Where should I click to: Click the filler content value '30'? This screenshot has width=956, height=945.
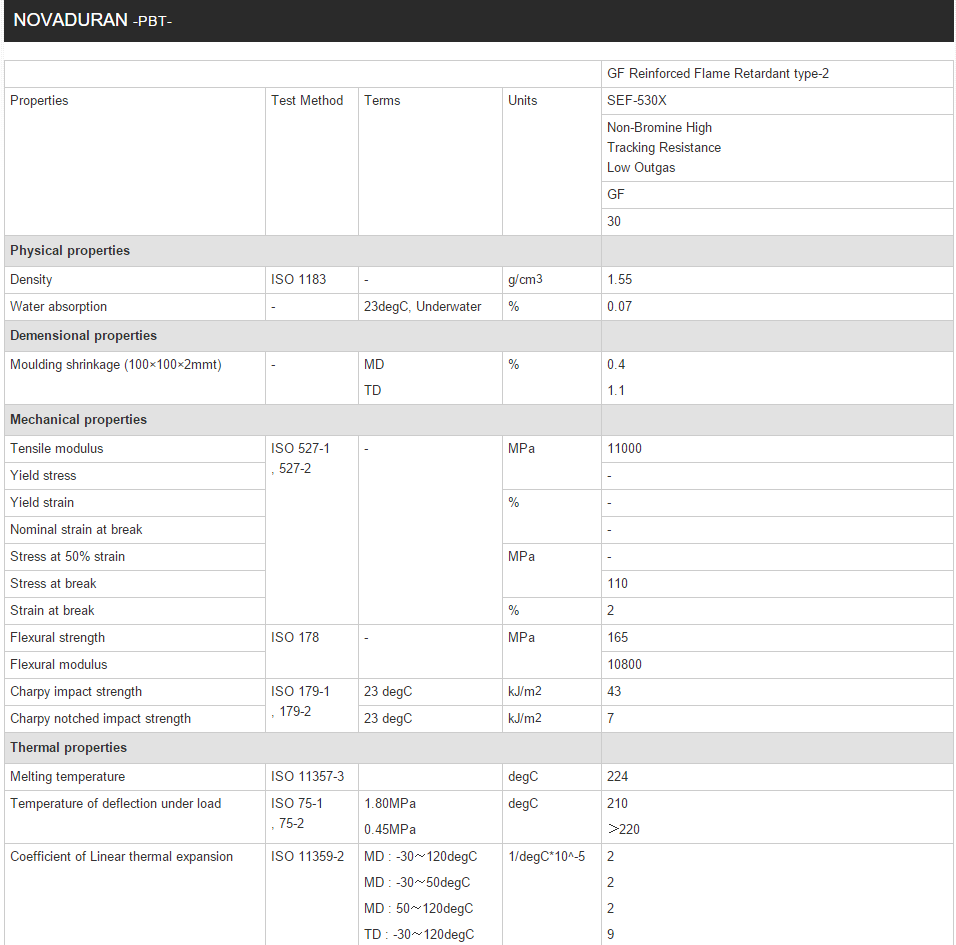coord(613,221)
